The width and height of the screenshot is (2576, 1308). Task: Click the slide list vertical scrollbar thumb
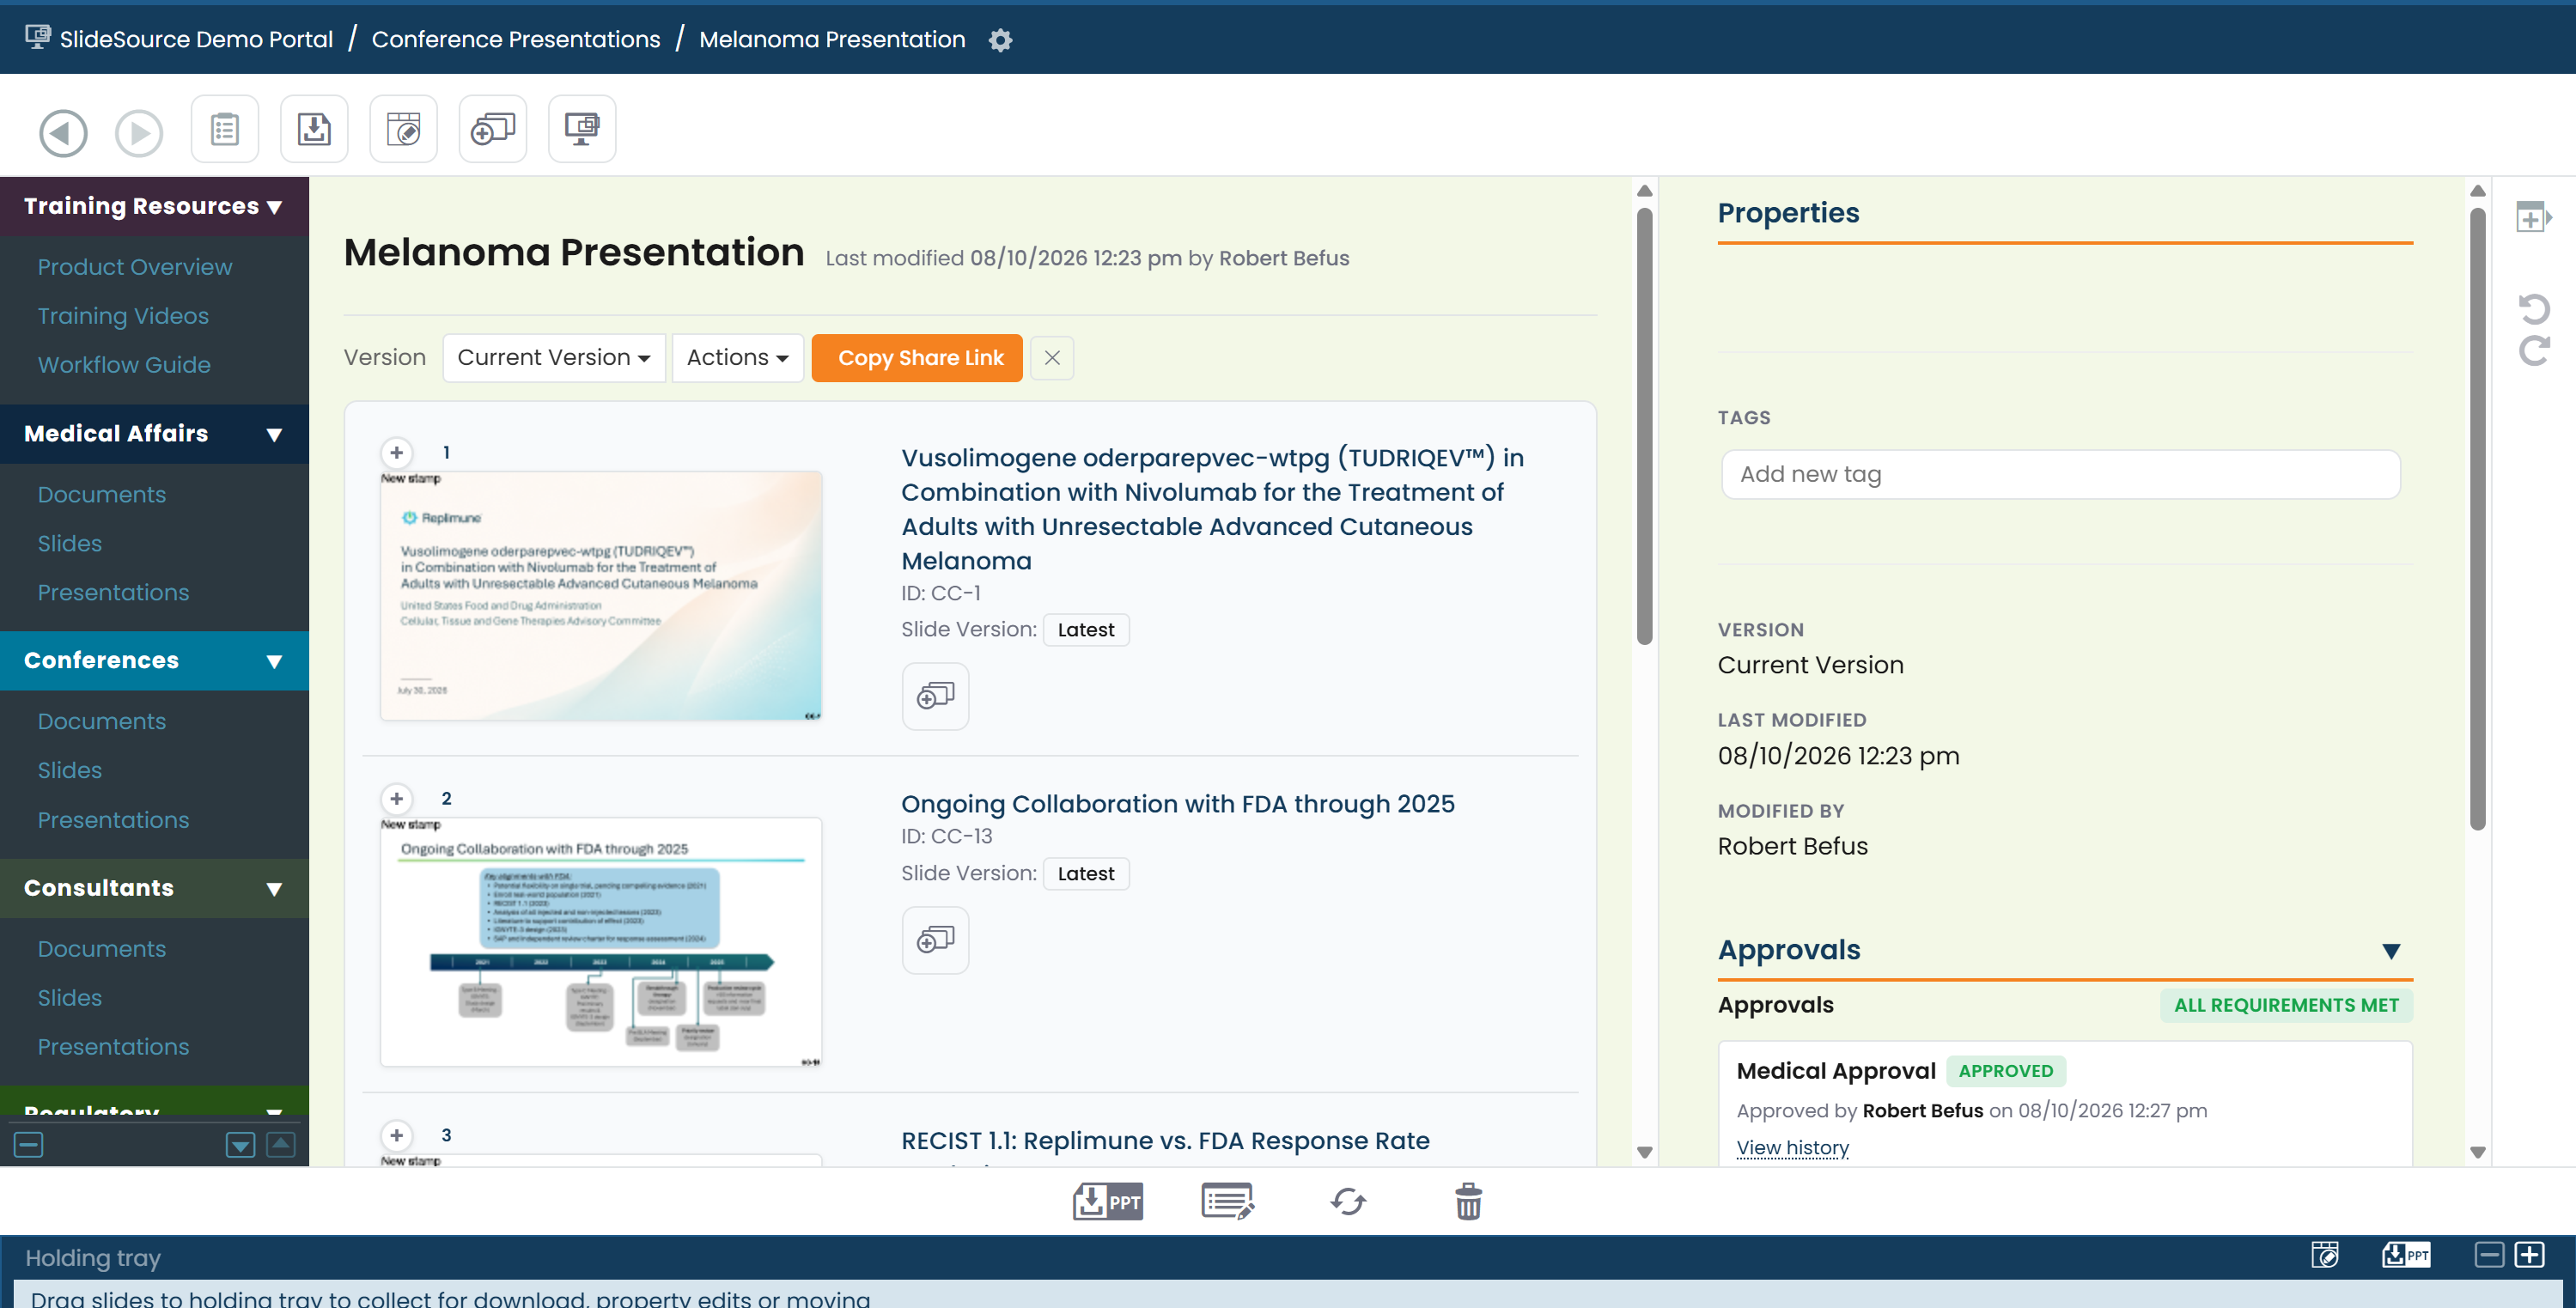point(1644,425)
